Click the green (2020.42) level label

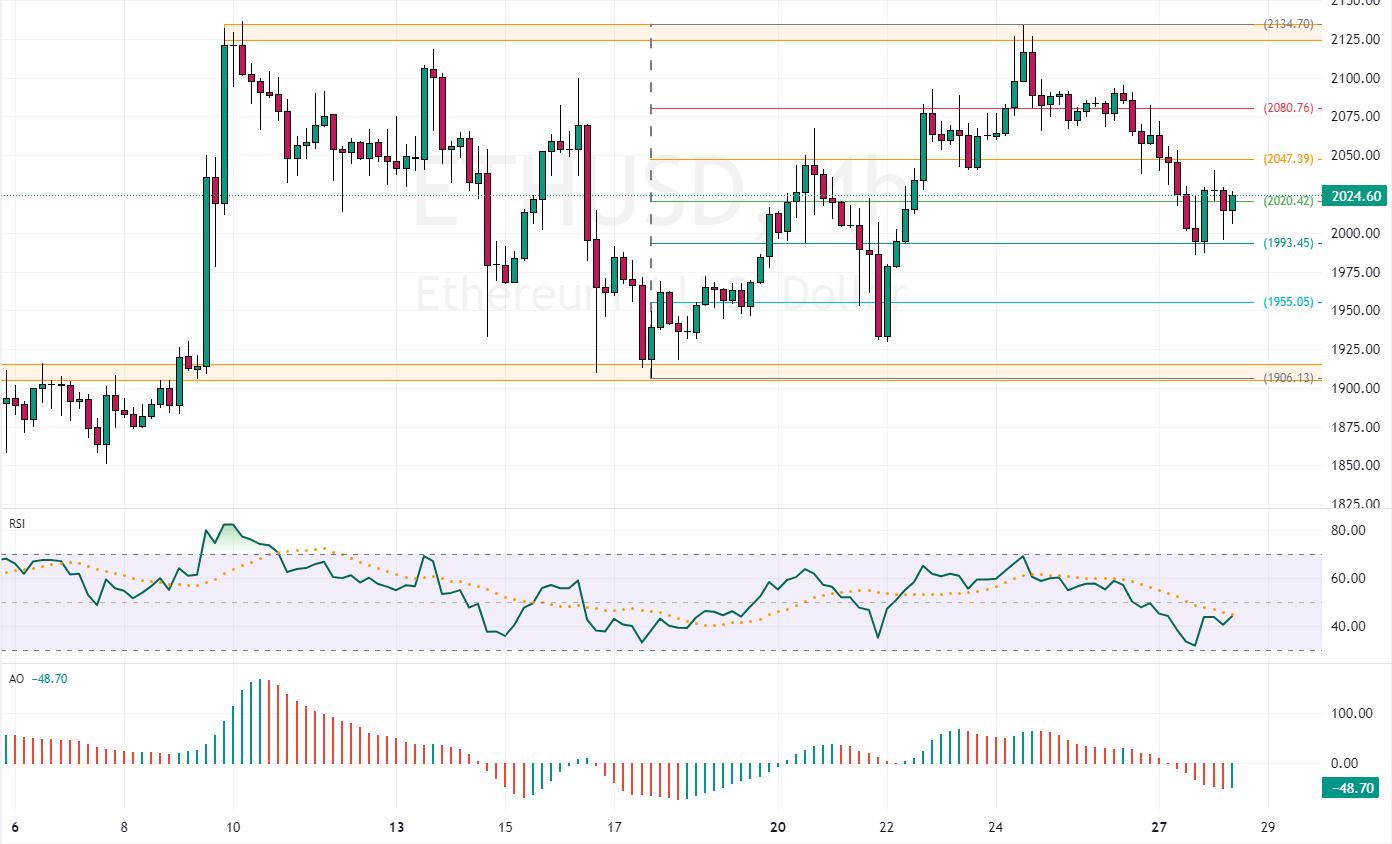pyautogui.click(x=1286, y=201)
